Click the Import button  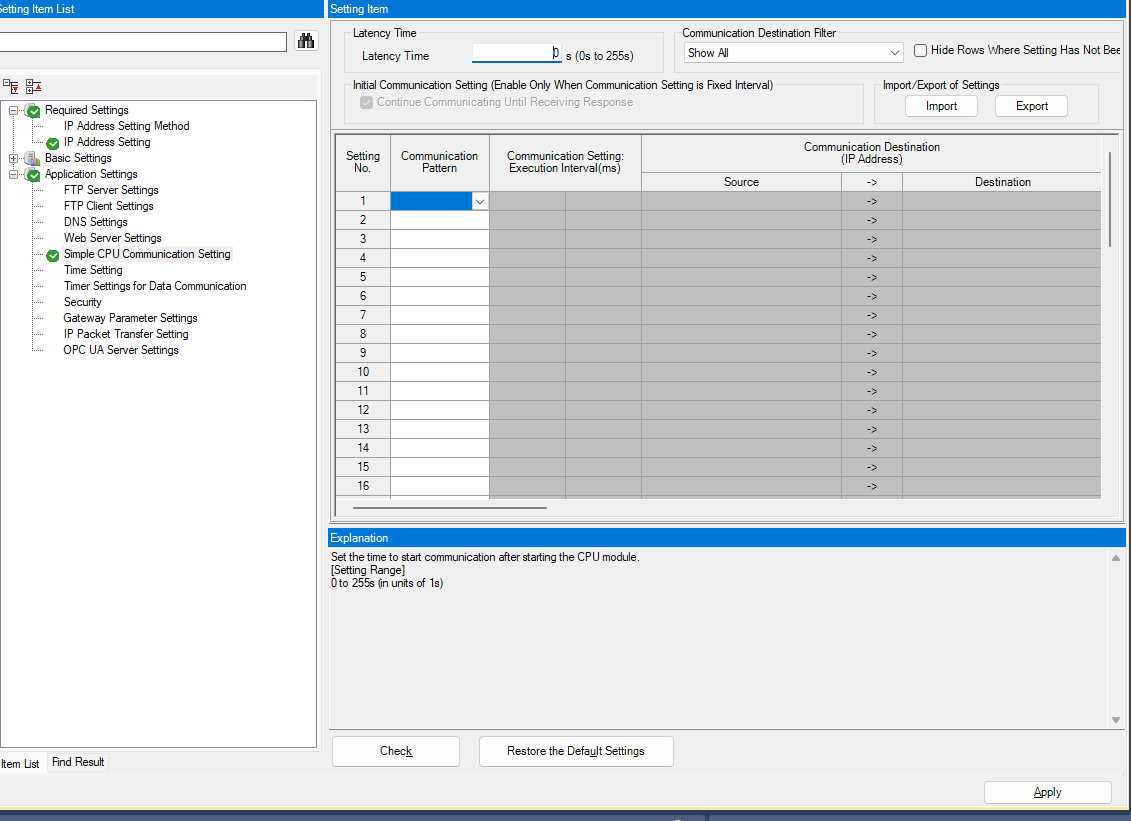coord(941,106)
